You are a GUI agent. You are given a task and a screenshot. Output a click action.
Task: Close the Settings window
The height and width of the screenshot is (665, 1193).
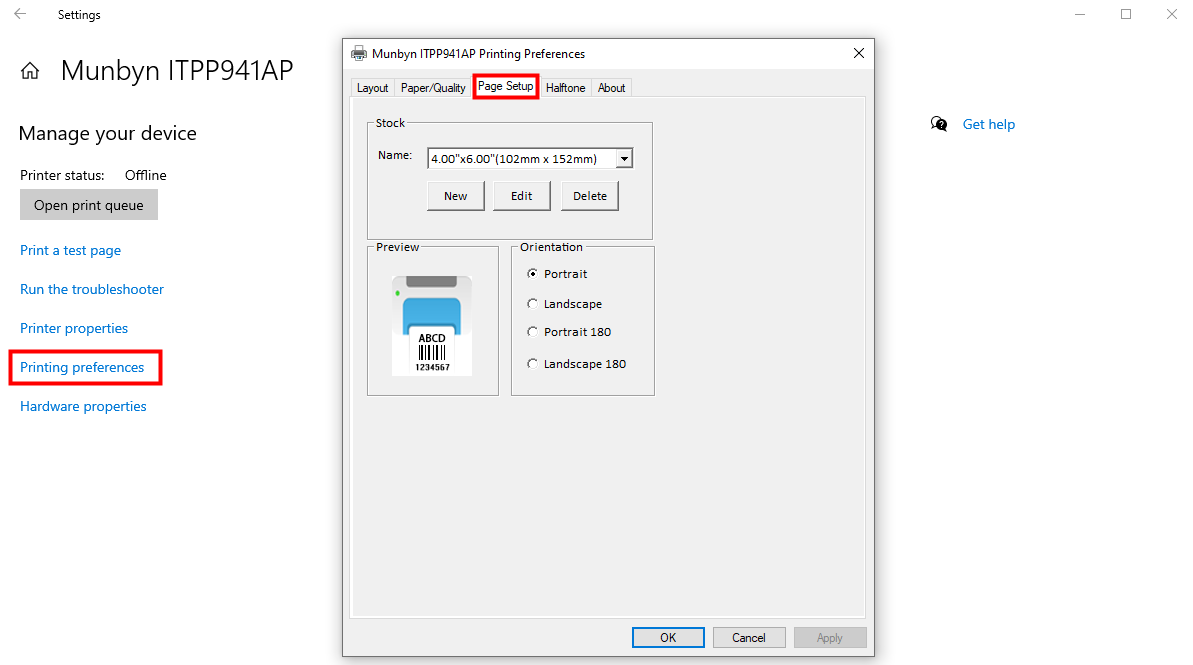pos(1172,14)
